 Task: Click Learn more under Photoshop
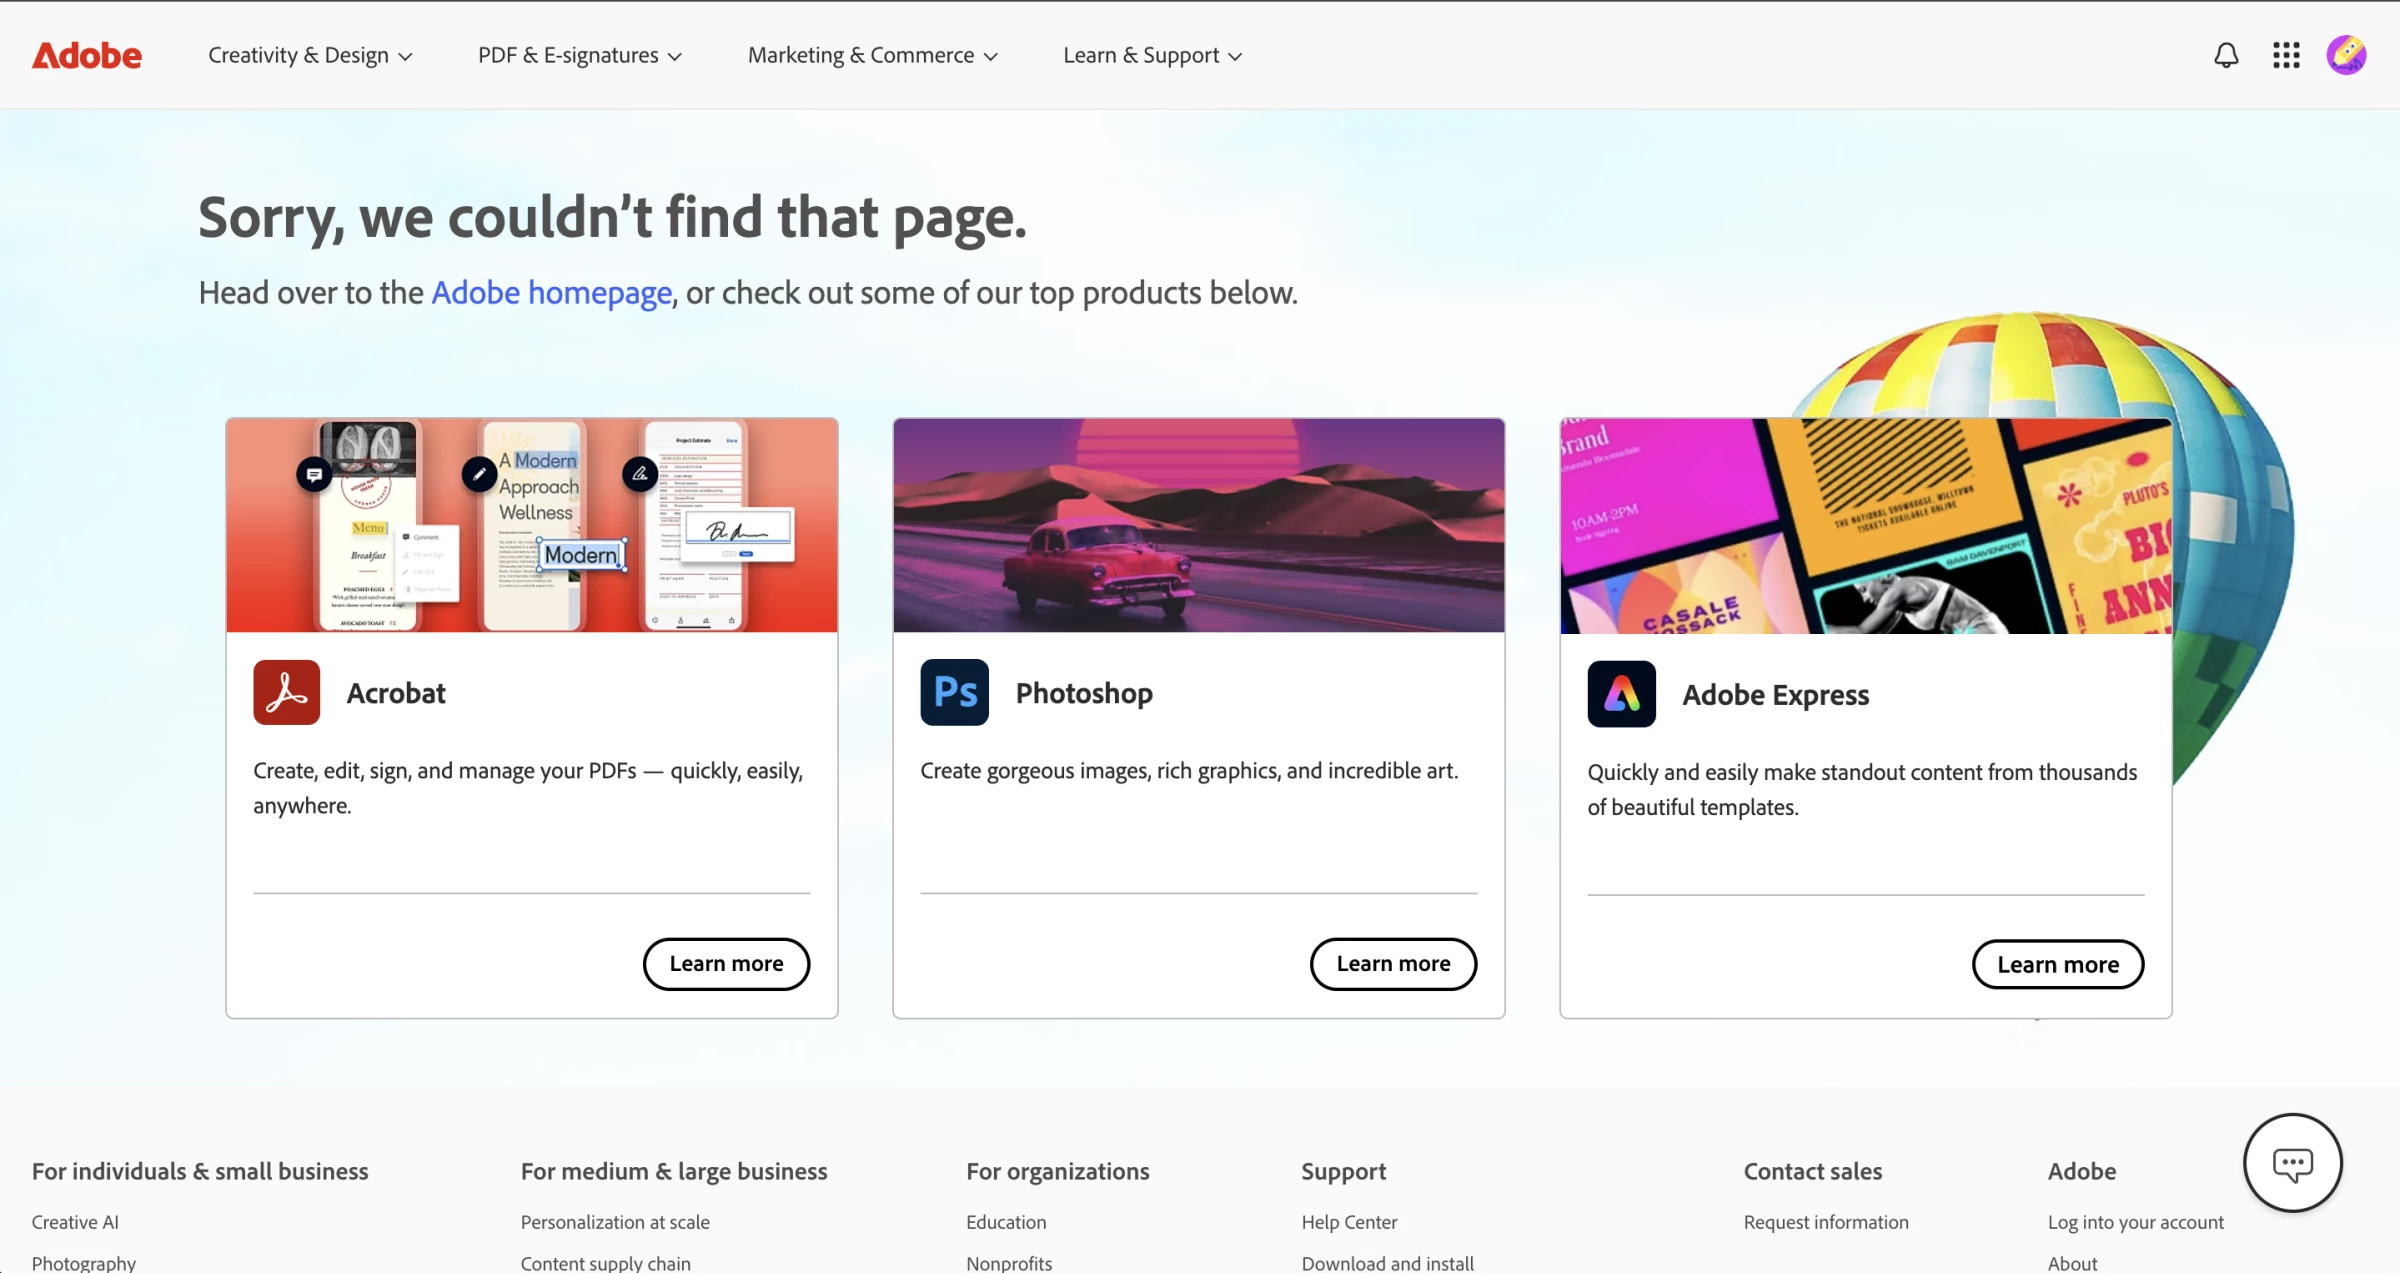click(1394, 964)
